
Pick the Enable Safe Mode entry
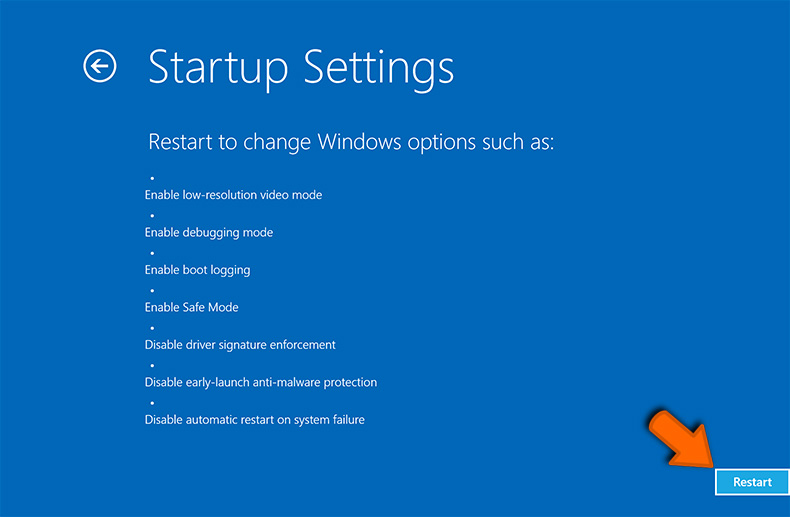191,307
